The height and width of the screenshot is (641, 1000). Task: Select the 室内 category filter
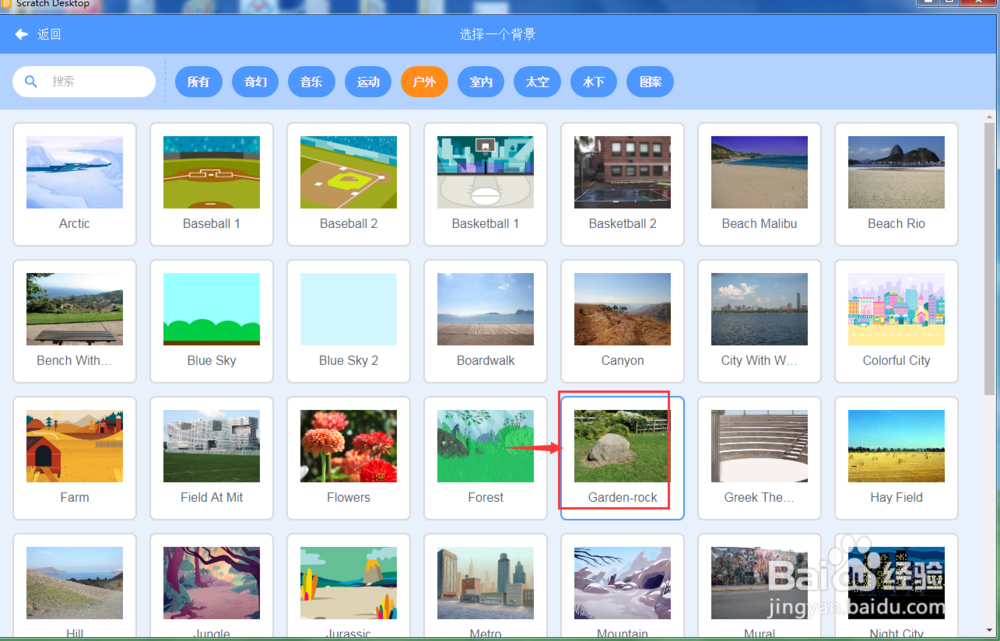481,82
